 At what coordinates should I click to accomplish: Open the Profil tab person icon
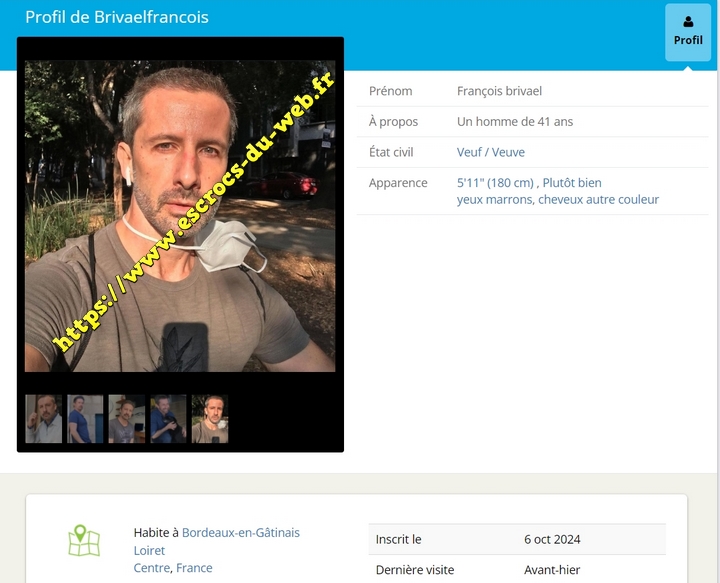(688, 22)
